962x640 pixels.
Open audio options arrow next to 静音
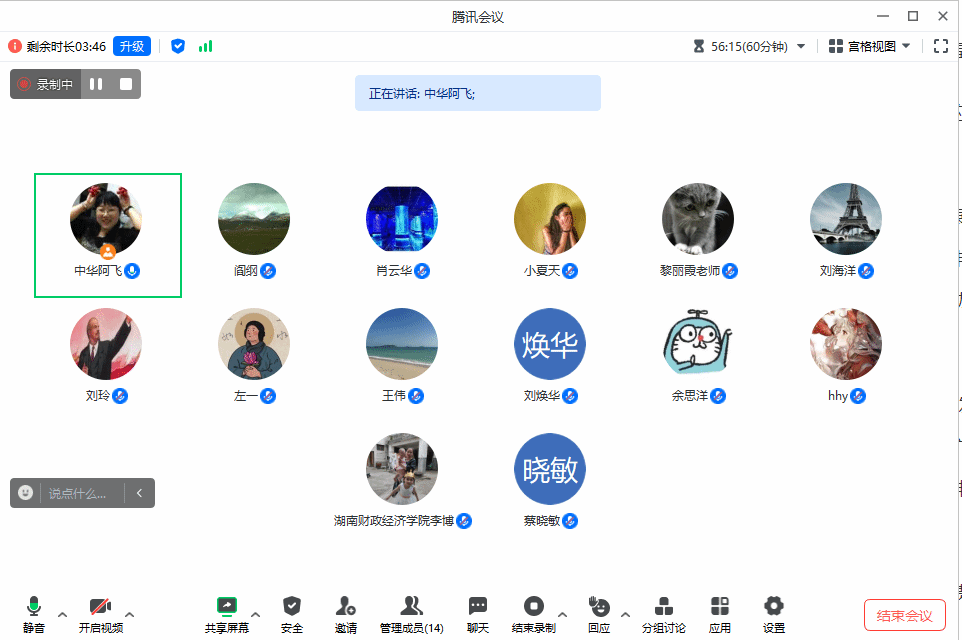point(63,614)
